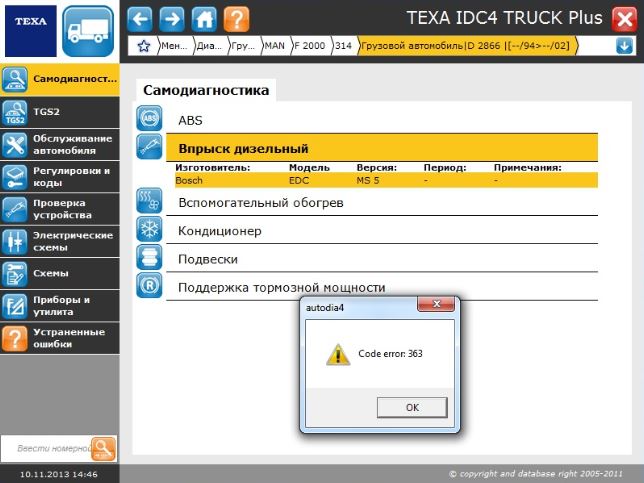Click the auxiliary heating icon
644x483 pixels.
(x=149, y=201)
